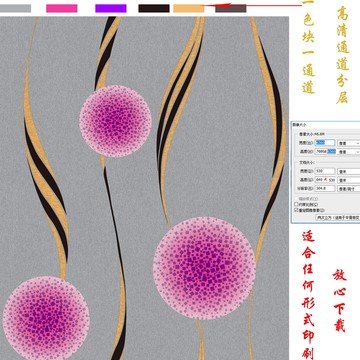Open the pixel height unit dropdown
The image size is (360, 360).
pyautogui.click(x=349, y=152)
